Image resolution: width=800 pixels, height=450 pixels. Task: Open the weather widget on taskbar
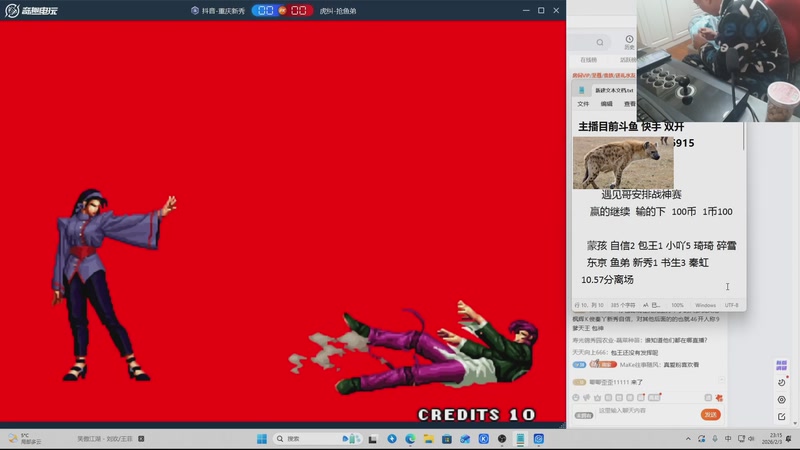(25, 439)
